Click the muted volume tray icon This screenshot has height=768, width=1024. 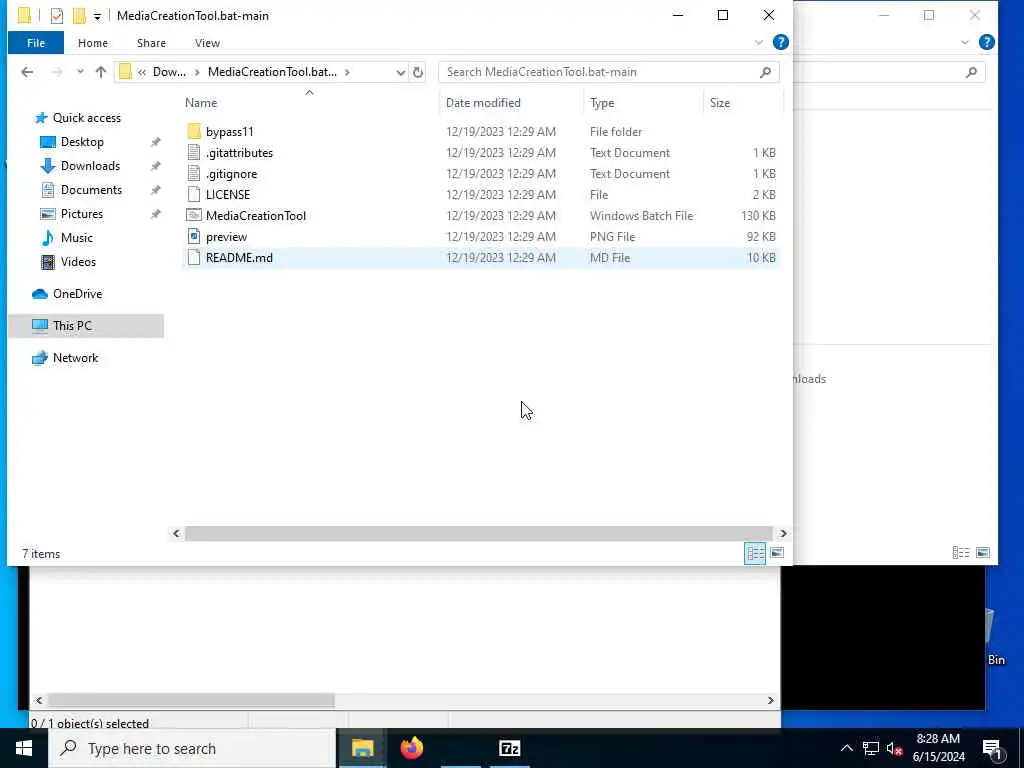895,748
